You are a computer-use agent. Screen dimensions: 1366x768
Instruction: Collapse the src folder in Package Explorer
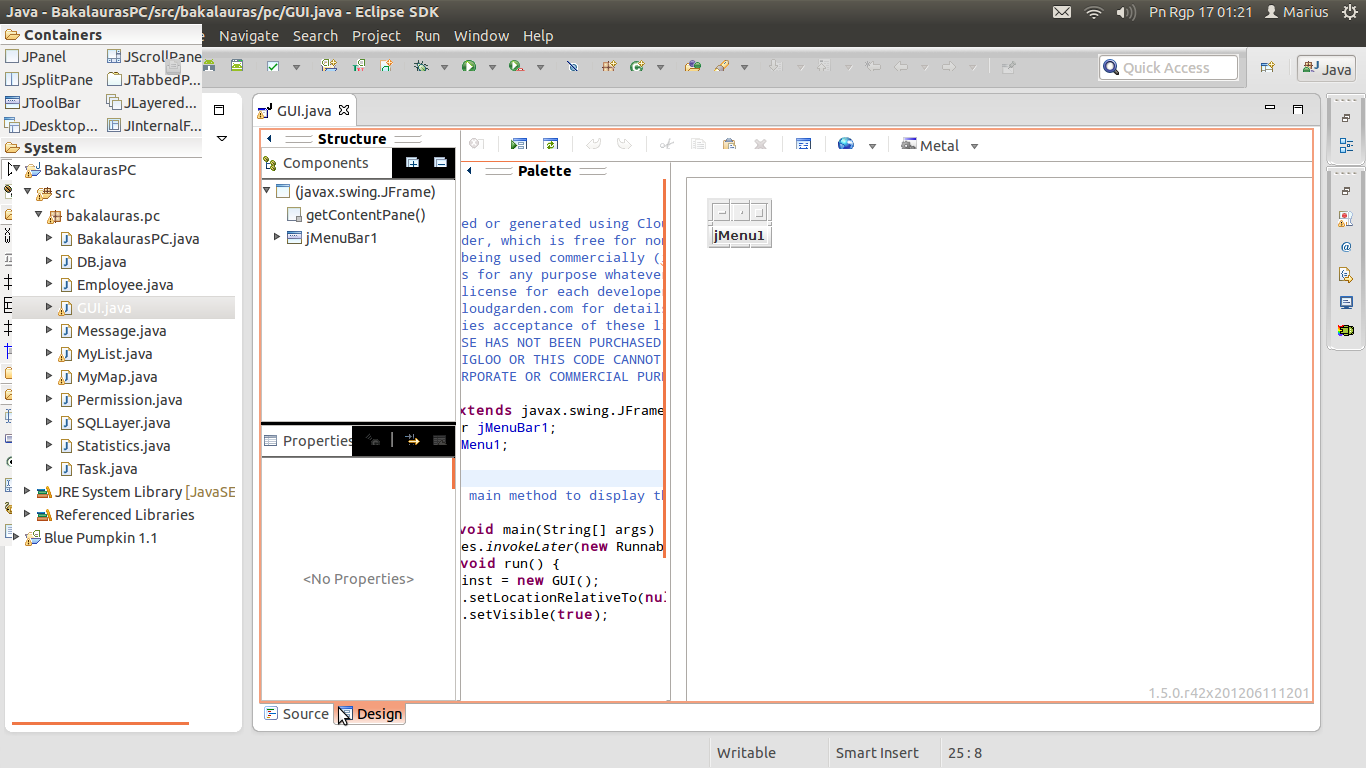point(27,192)
